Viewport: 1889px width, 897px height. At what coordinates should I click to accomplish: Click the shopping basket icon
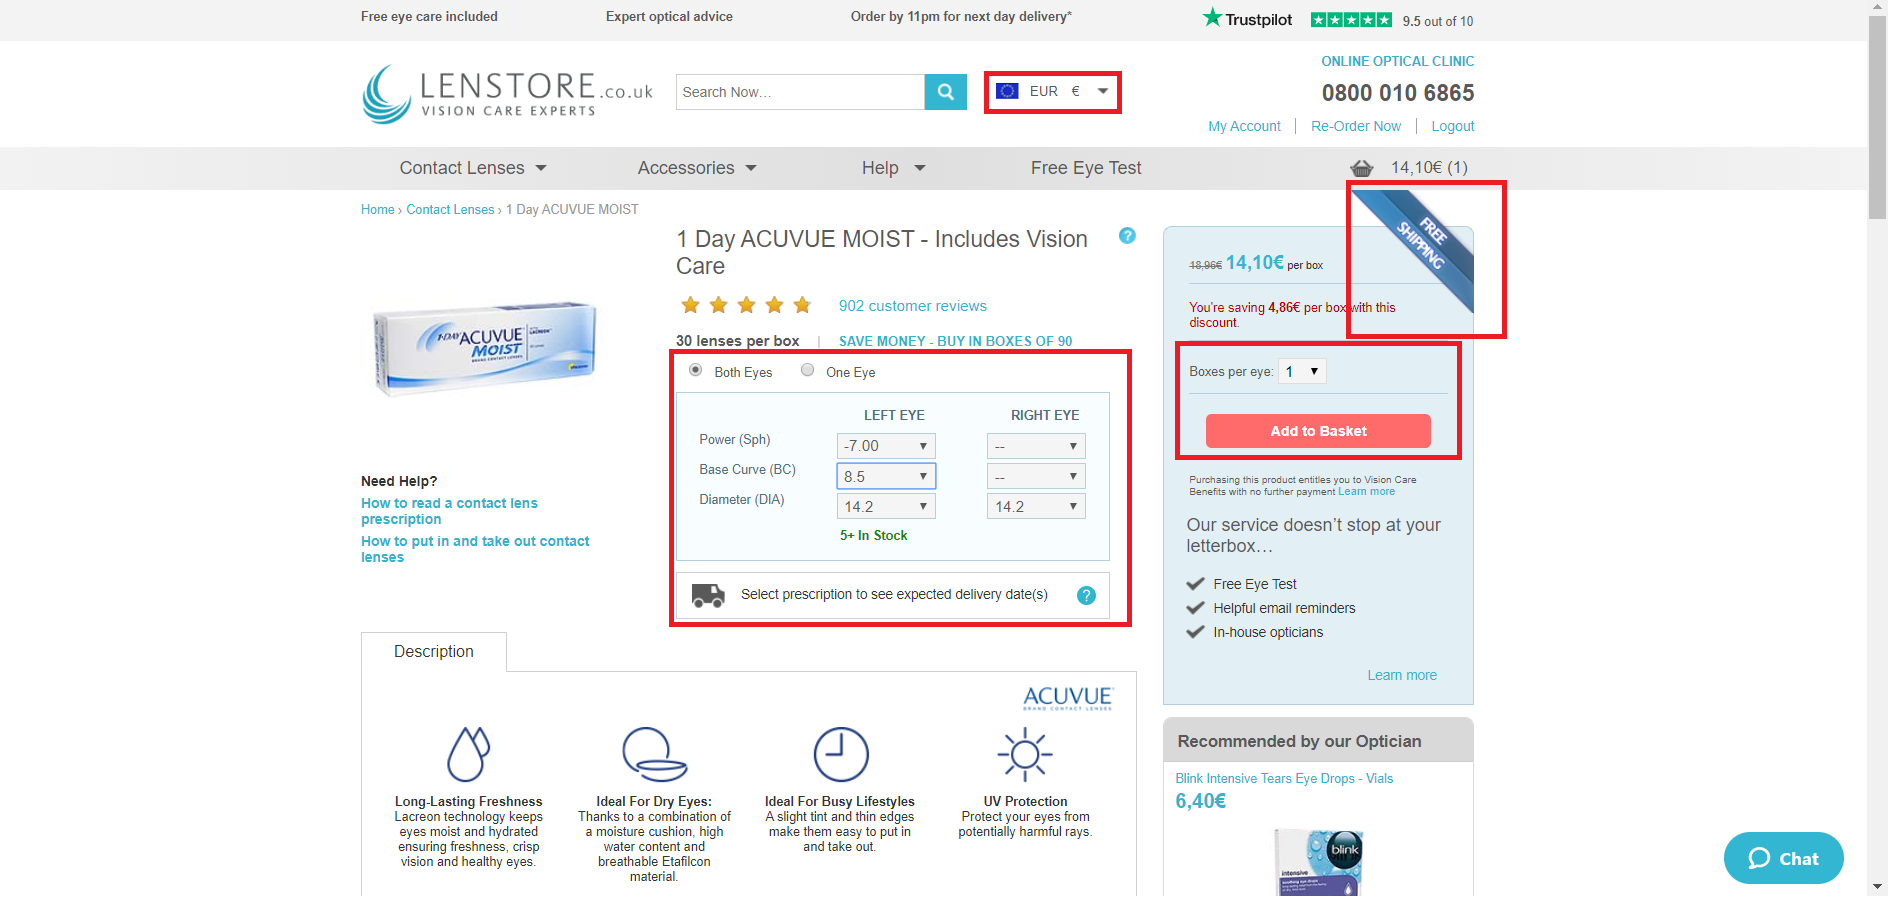pyautogui.click(x=1362, y=168)
